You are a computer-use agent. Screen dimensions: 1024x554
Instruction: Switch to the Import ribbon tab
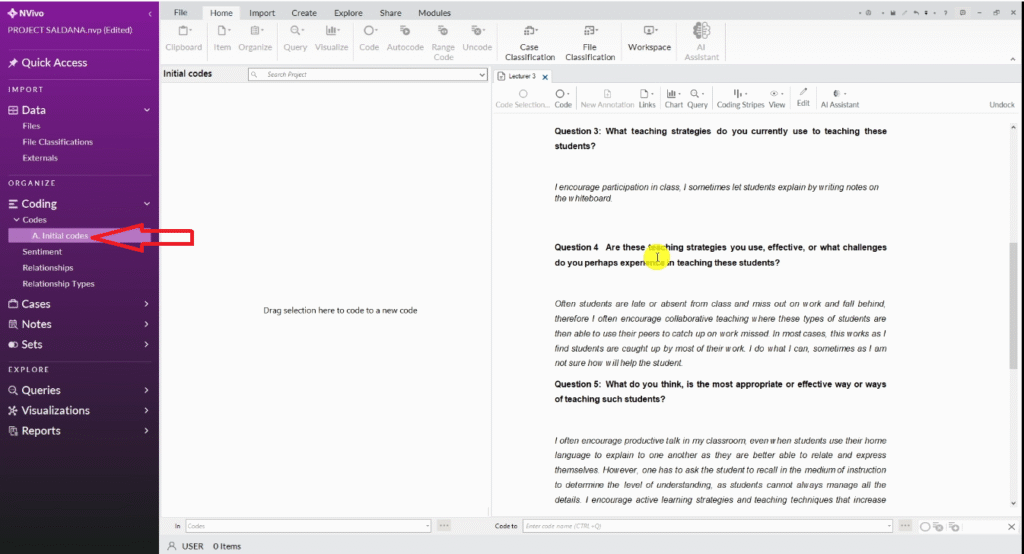[262, 13]
